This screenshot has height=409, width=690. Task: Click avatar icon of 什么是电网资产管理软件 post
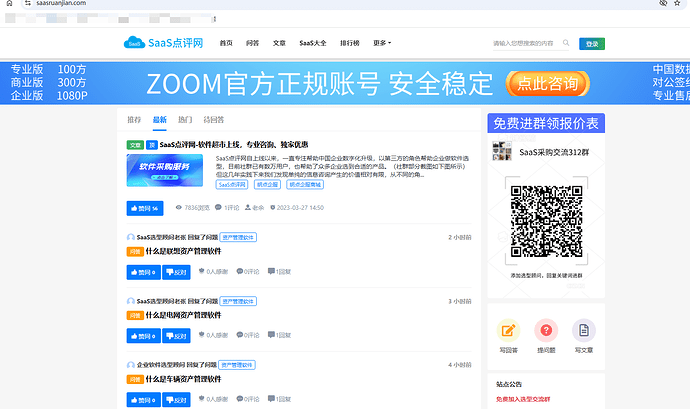[x=131, y=301]
